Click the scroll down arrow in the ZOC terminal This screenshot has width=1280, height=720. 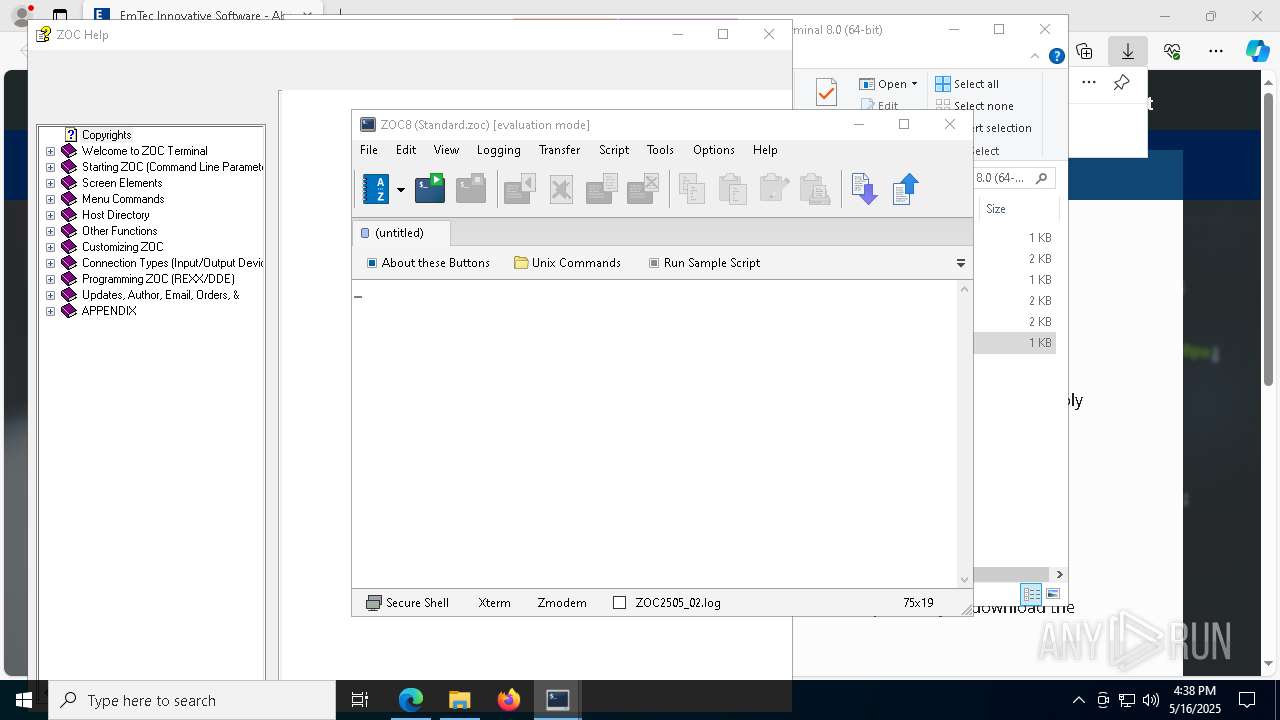[x=964, y=579]
